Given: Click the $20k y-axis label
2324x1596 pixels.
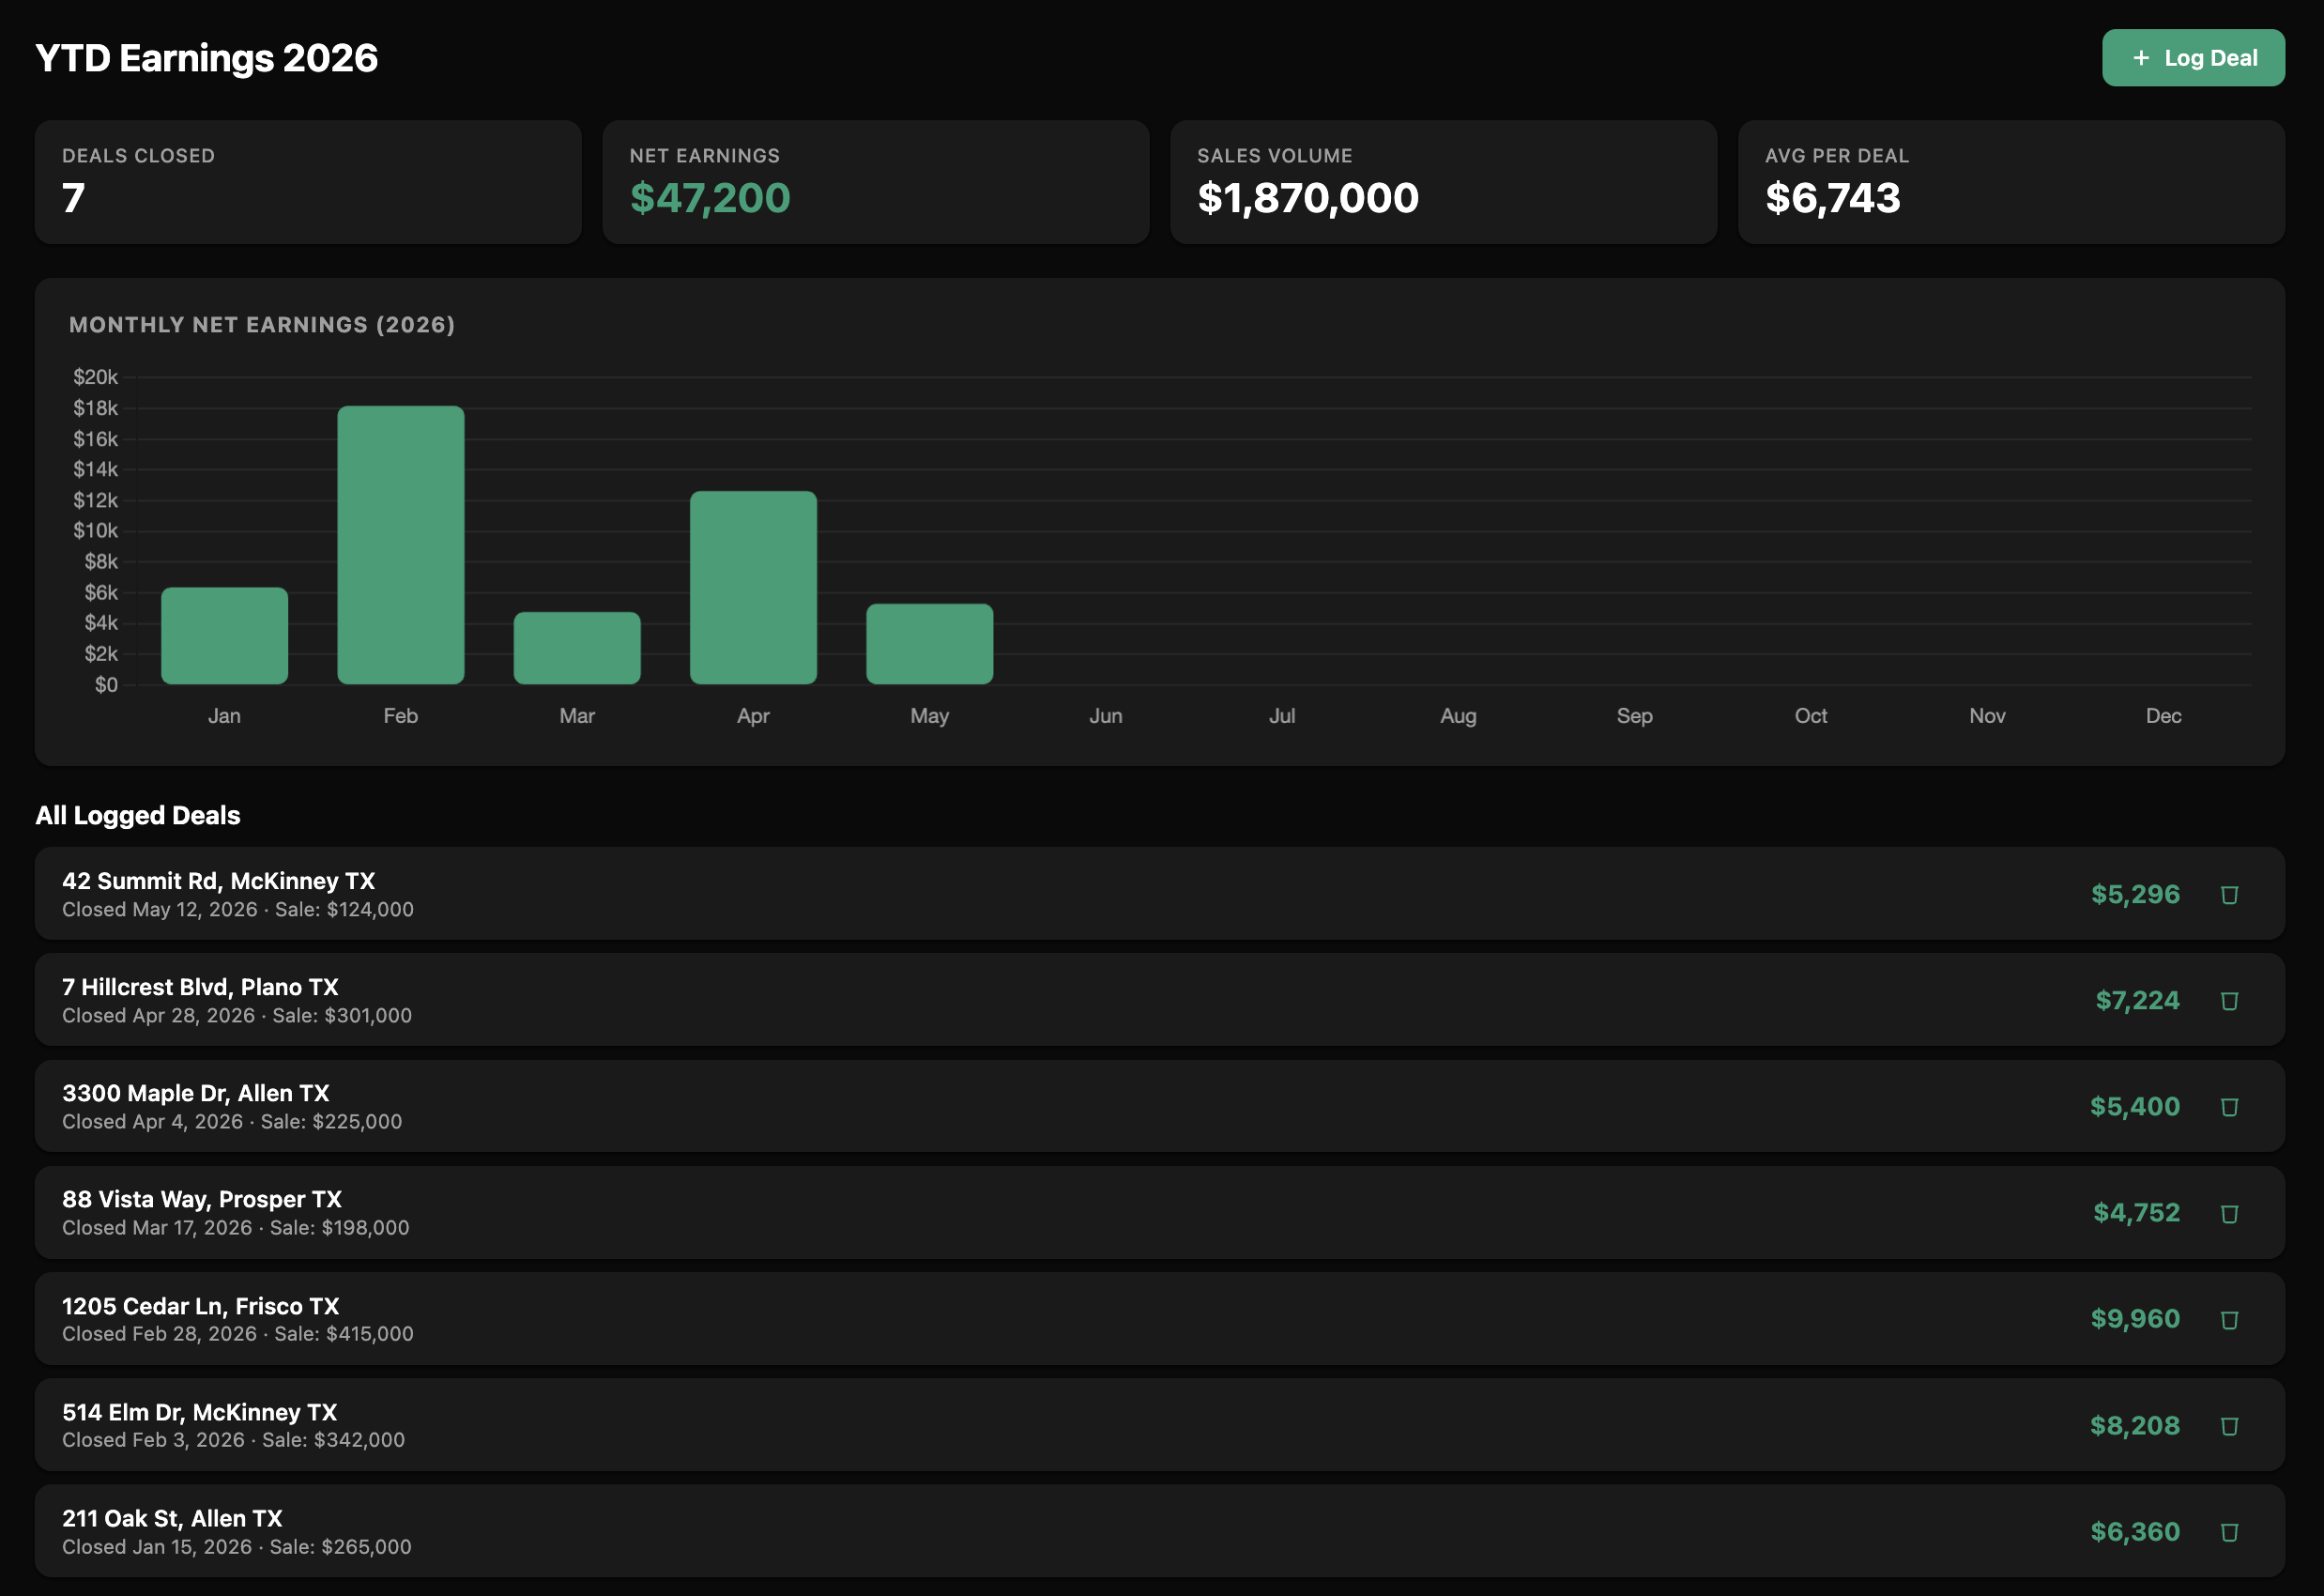Looking at the screenshot, I should click(95, 377).
